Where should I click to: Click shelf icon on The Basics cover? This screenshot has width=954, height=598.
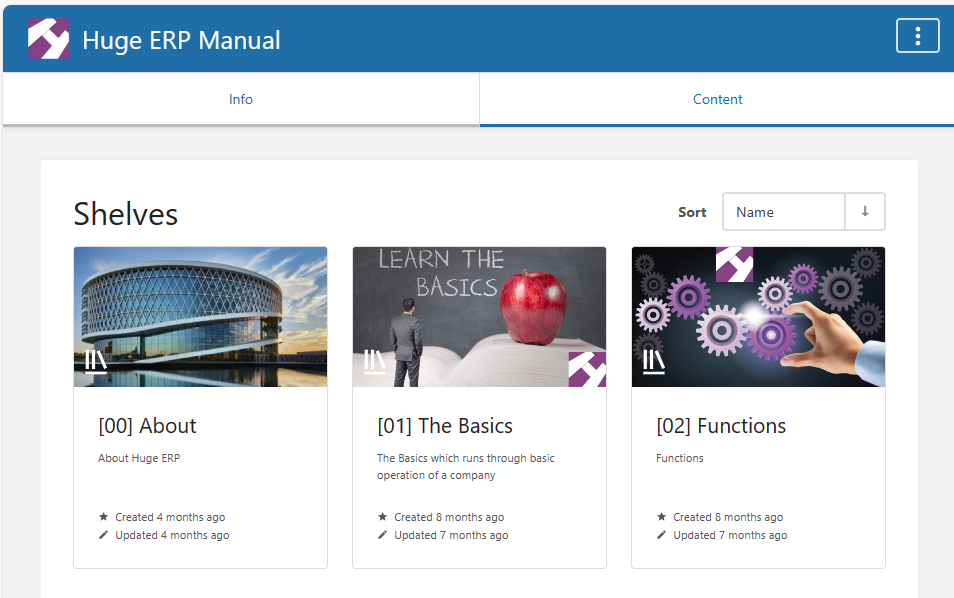click(375, 361)
